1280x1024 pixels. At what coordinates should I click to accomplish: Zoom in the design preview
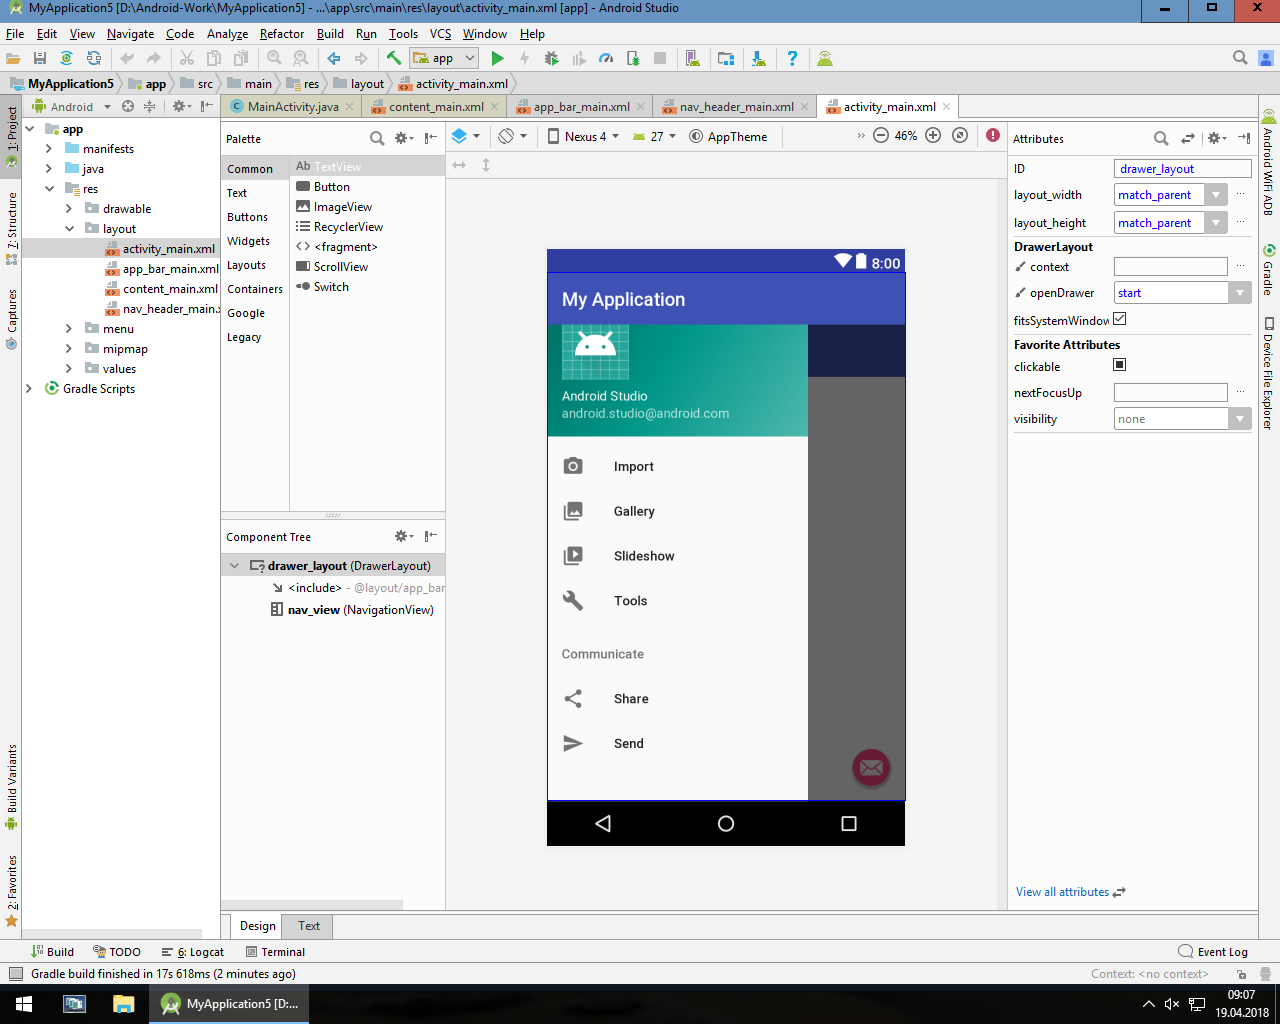(x=933, y=136)
